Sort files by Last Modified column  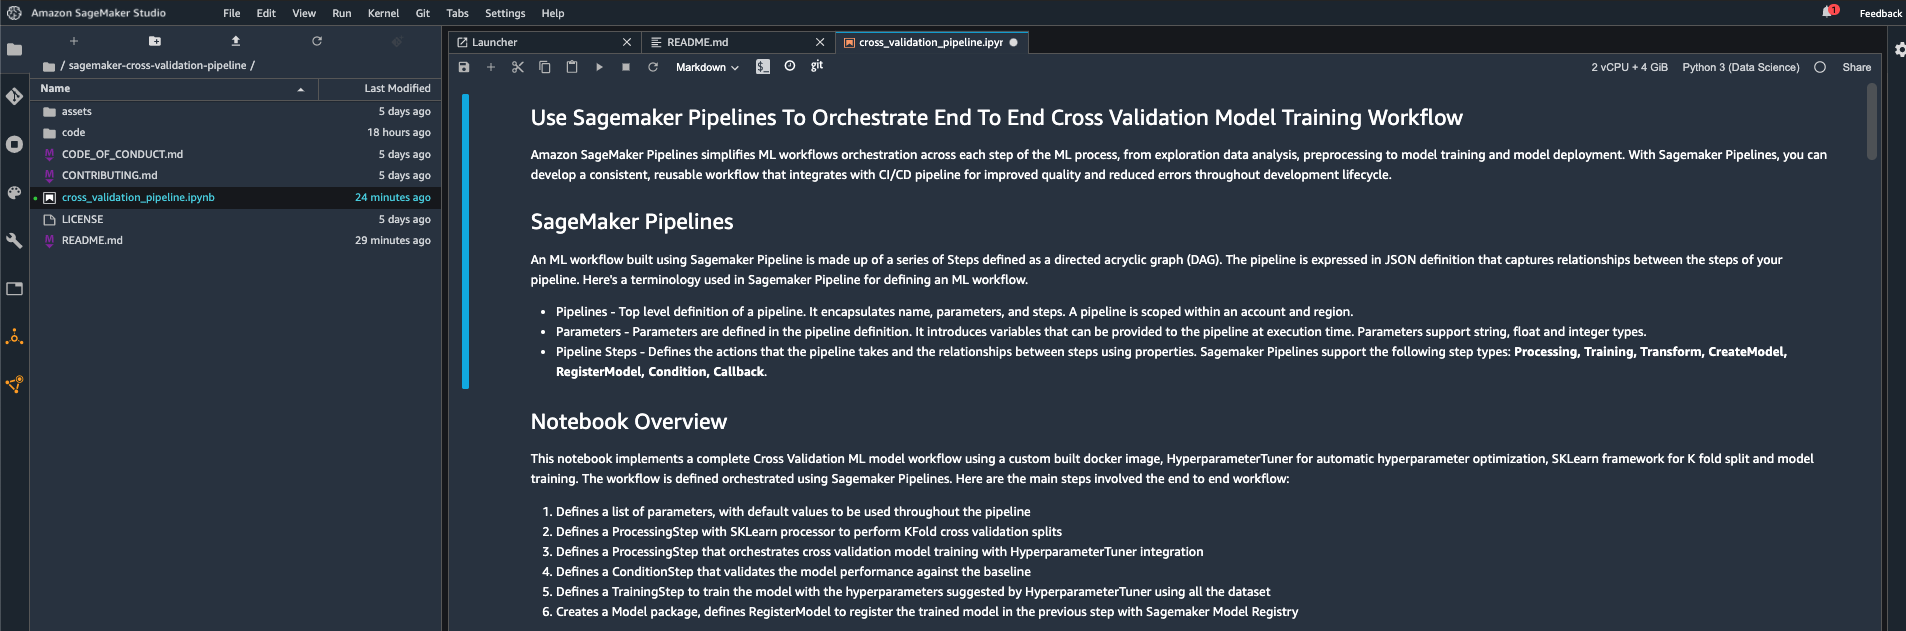[x=380, y=89]
